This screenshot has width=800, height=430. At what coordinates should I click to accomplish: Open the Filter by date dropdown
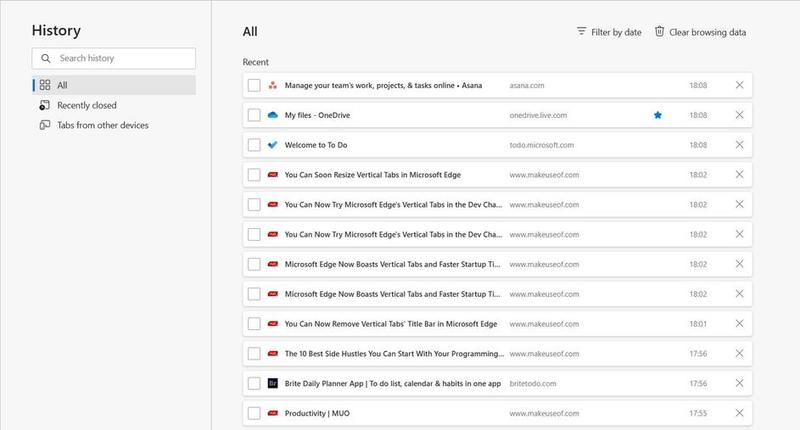(609, 32)
